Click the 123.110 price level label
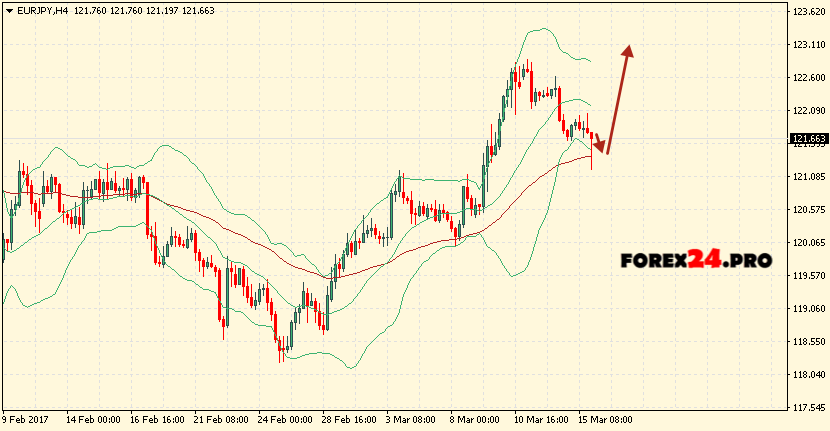 coord(808,45)
